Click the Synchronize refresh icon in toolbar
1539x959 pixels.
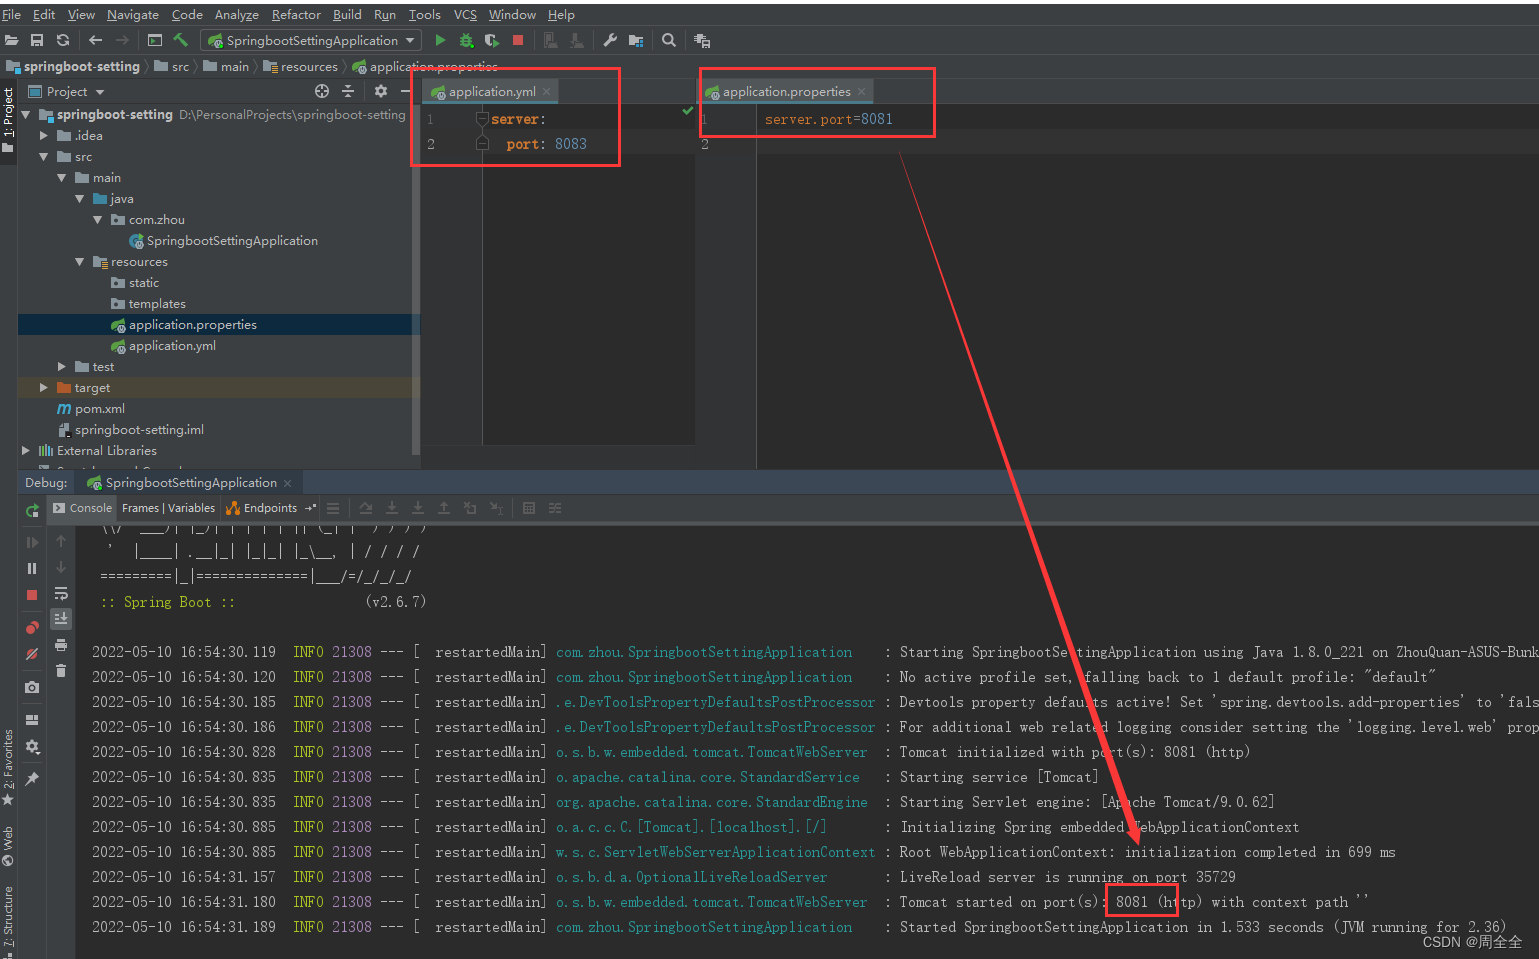pos(63,40)
